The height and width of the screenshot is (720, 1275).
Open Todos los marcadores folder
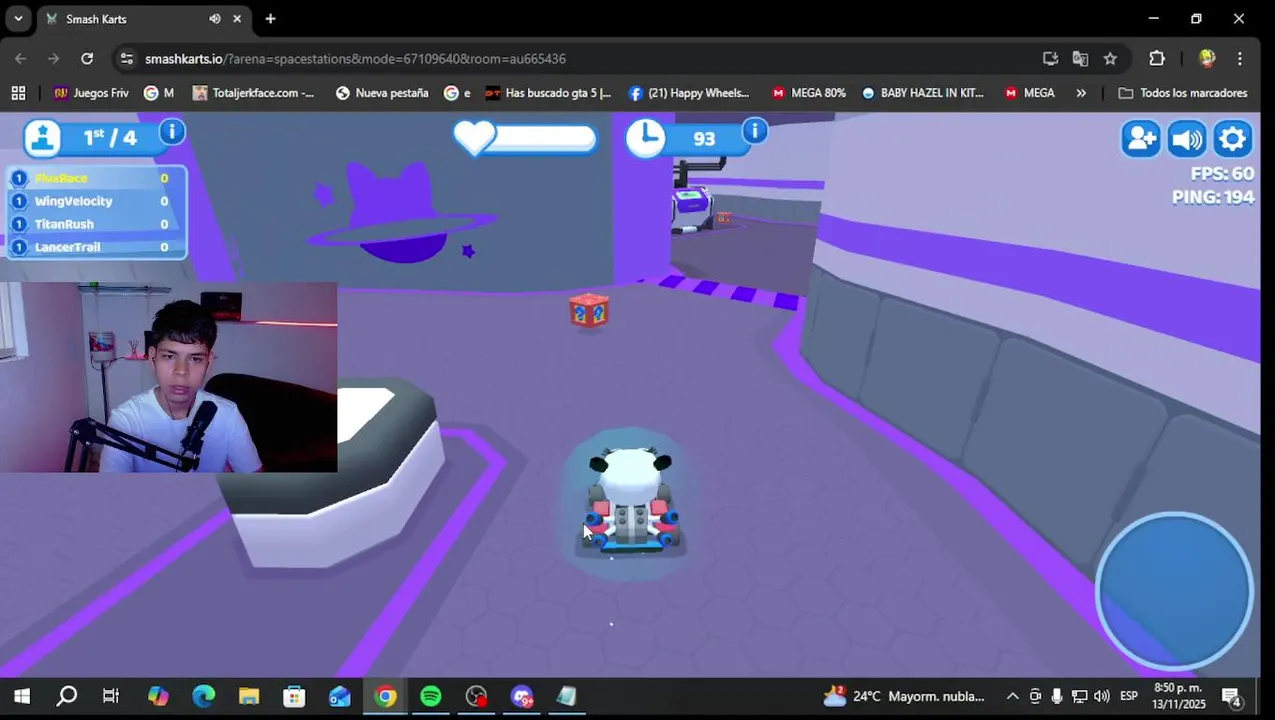[x=1183, y=93]
